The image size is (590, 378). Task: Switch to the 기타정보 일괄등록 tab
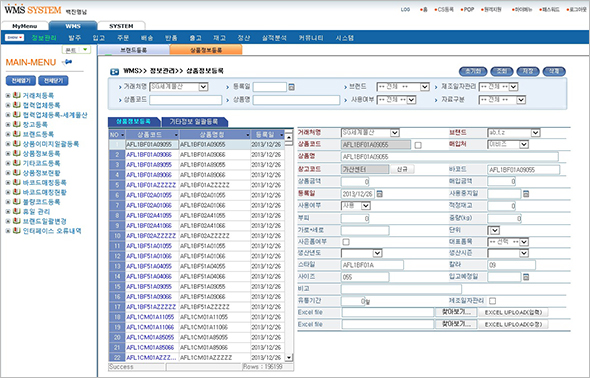pos(194,122)
